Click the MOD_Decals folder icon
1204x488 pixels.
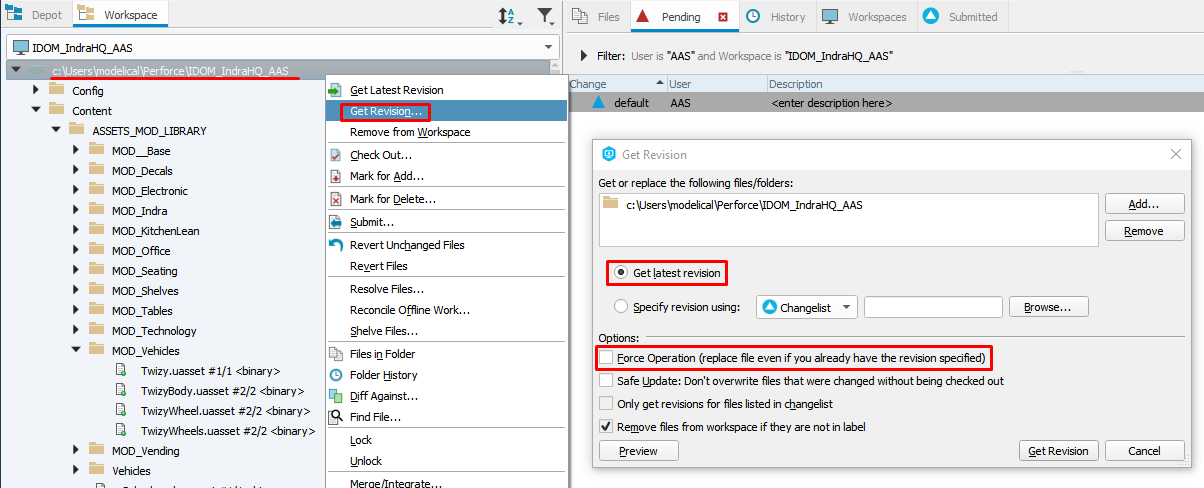click(96, 171)
